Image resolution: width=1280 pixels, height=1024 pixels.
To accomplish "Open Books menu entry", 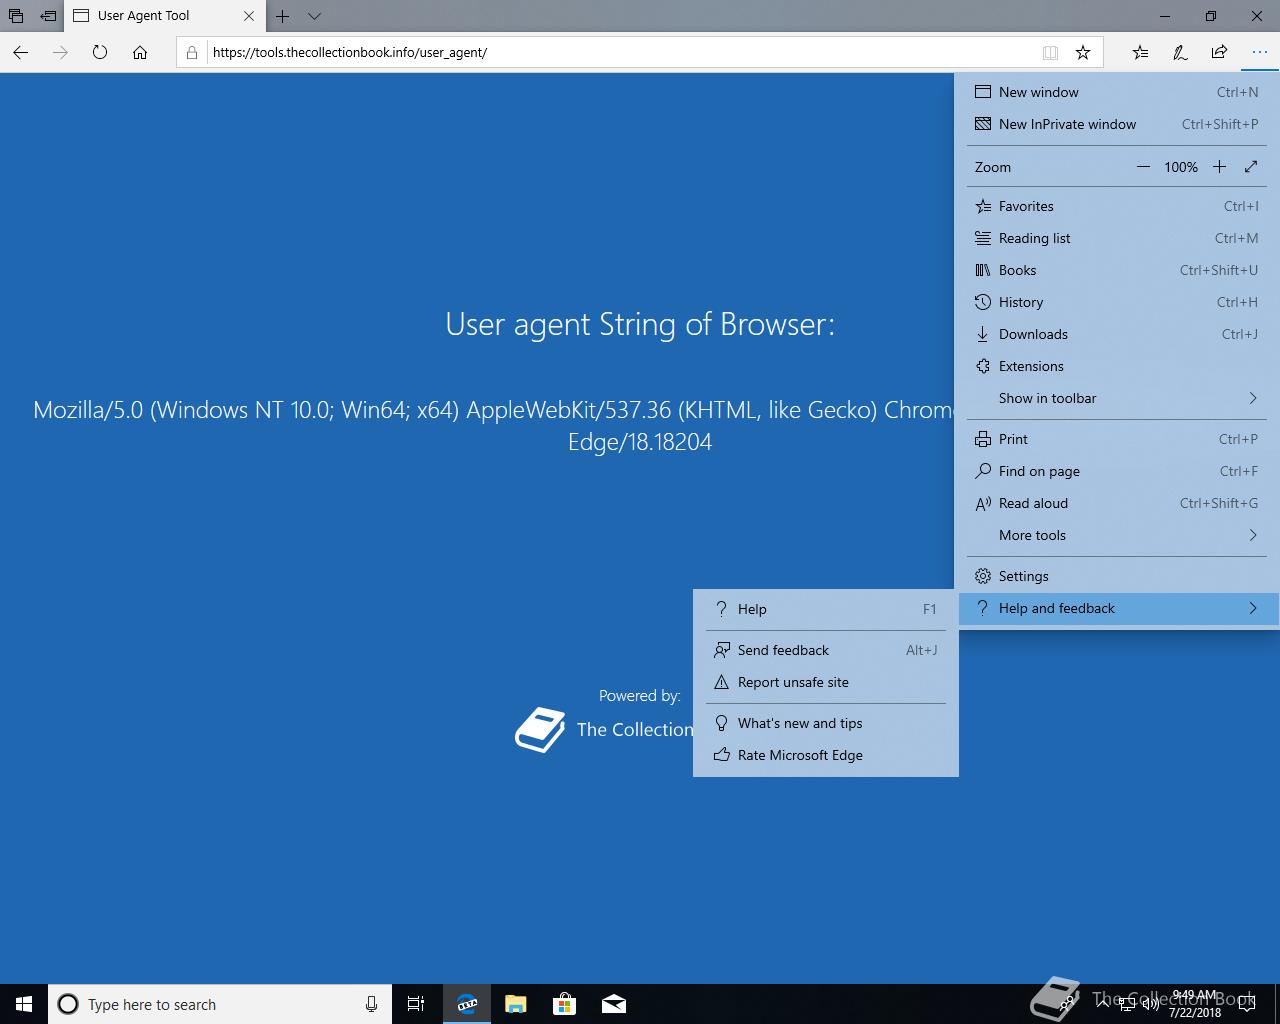I will click(1117, 270).
